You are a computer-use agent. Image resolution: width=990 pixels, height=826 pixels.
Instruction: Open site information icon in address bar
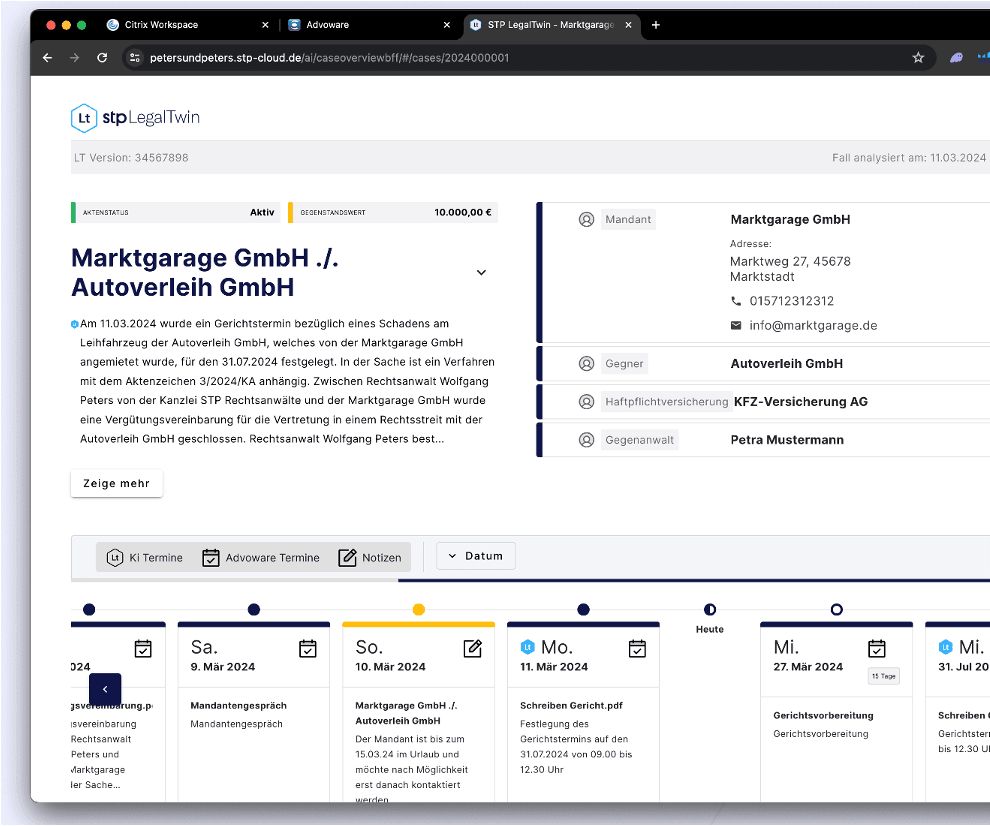[x=134, y=58]
